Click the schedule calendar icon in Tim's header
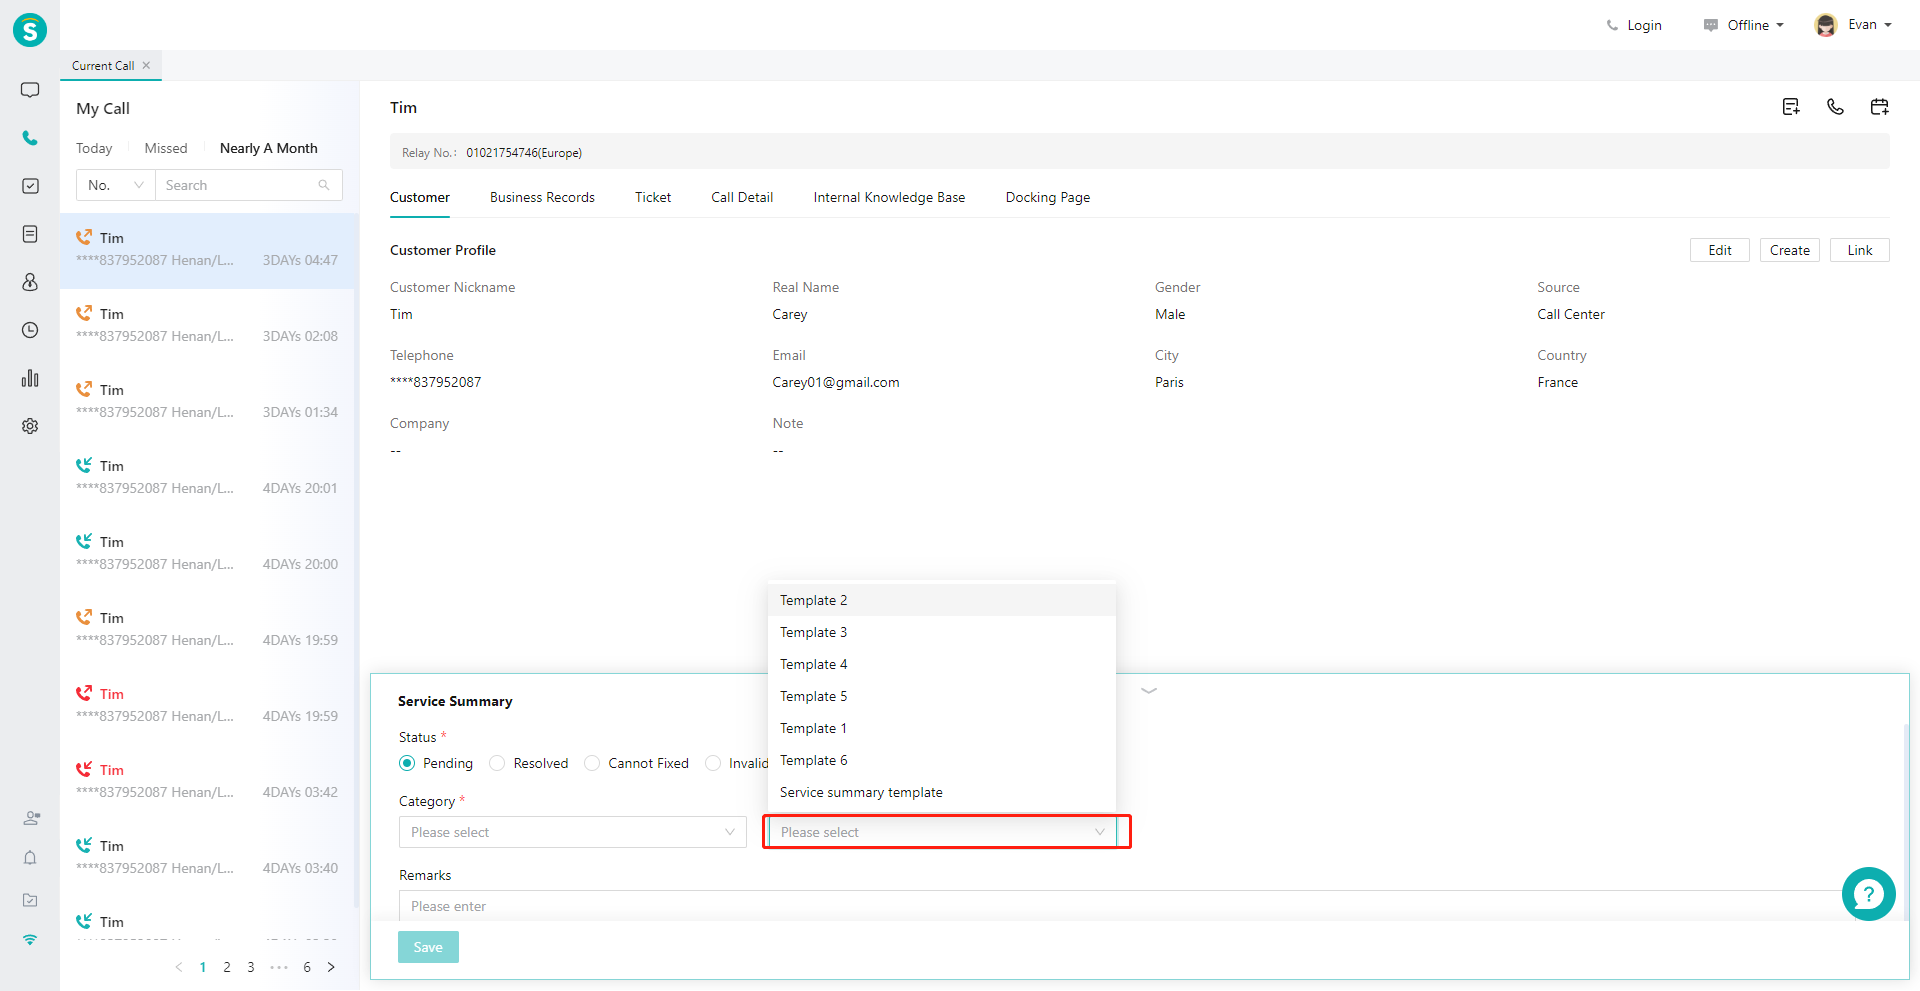The height and width of the screenshot is (991, 1920). click(1879, 107)
